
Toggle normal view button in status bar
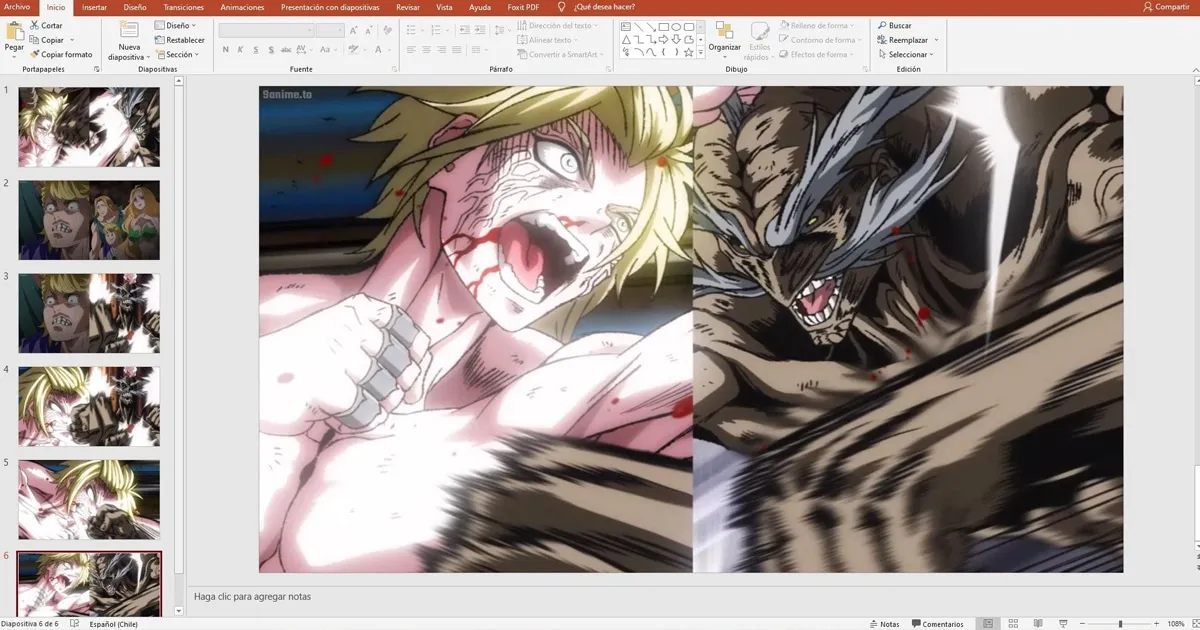tap(988, 624)
